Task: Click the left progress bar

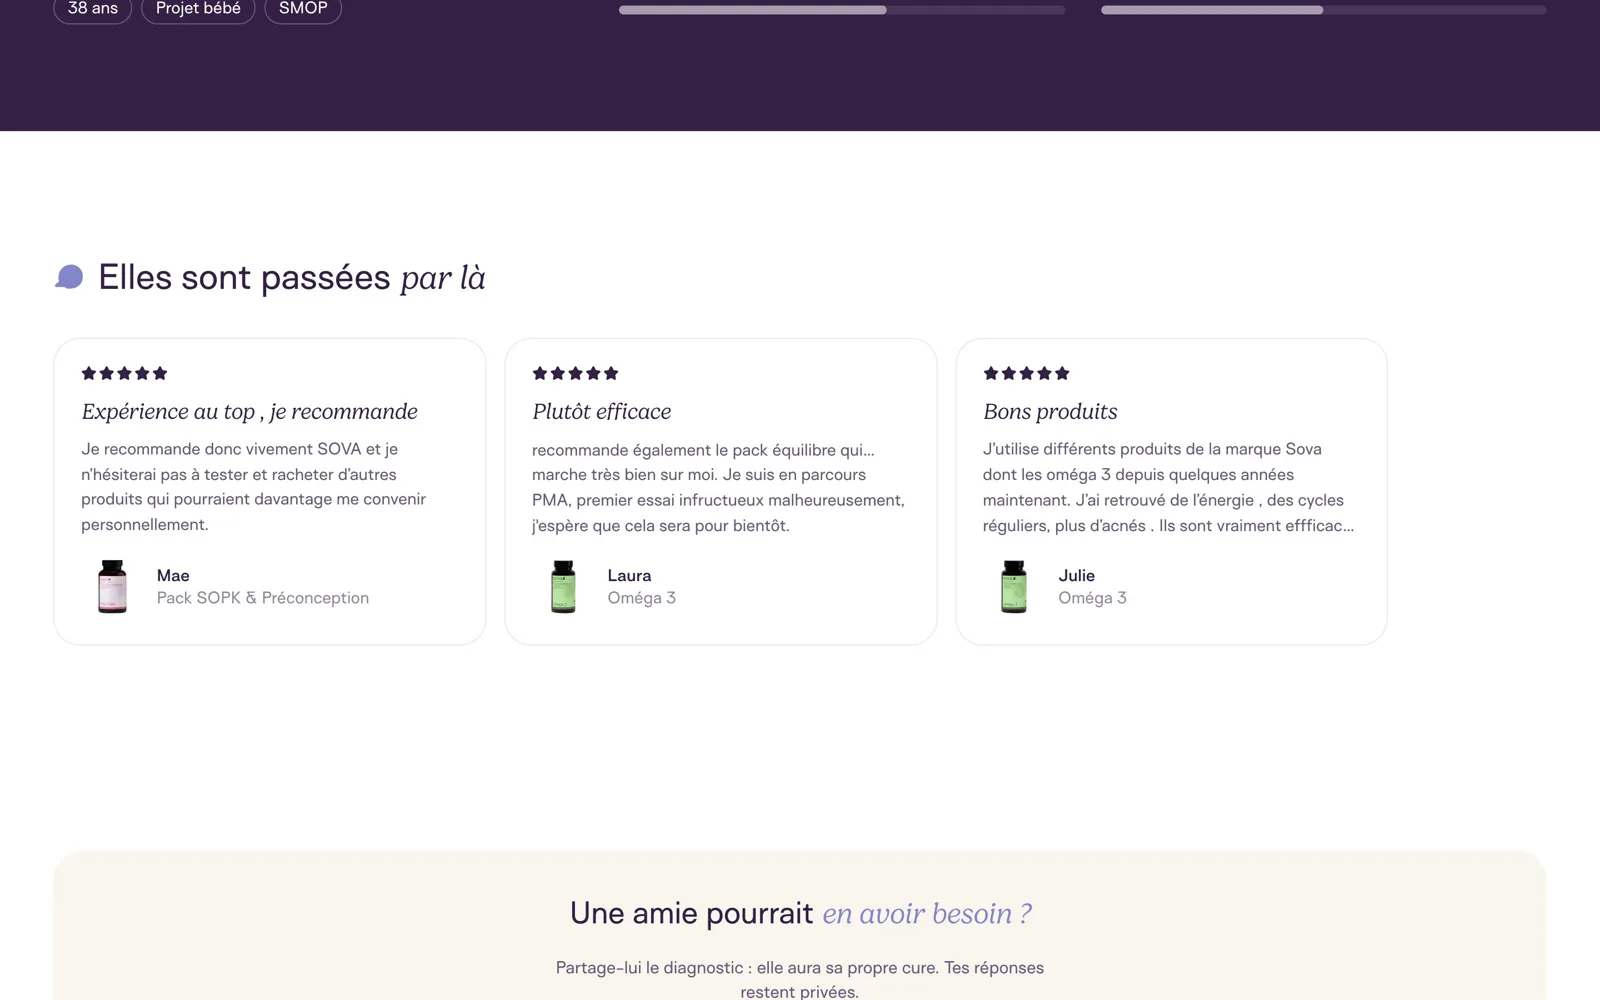Action: [x=842, y=10]
